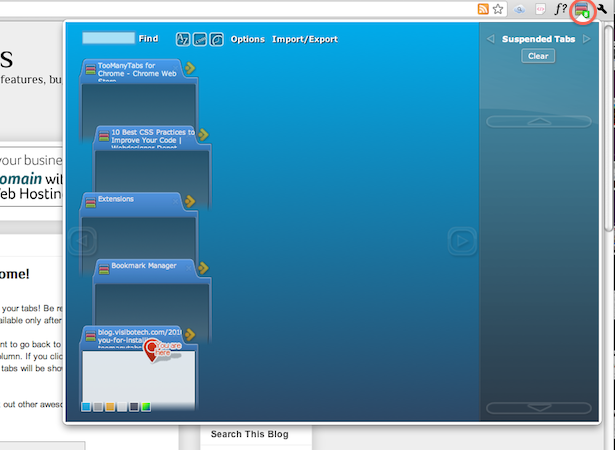The width and height of the screenshot is (615, 450).
Task: Open the Options menu
Action: click(x=247, y=39)
